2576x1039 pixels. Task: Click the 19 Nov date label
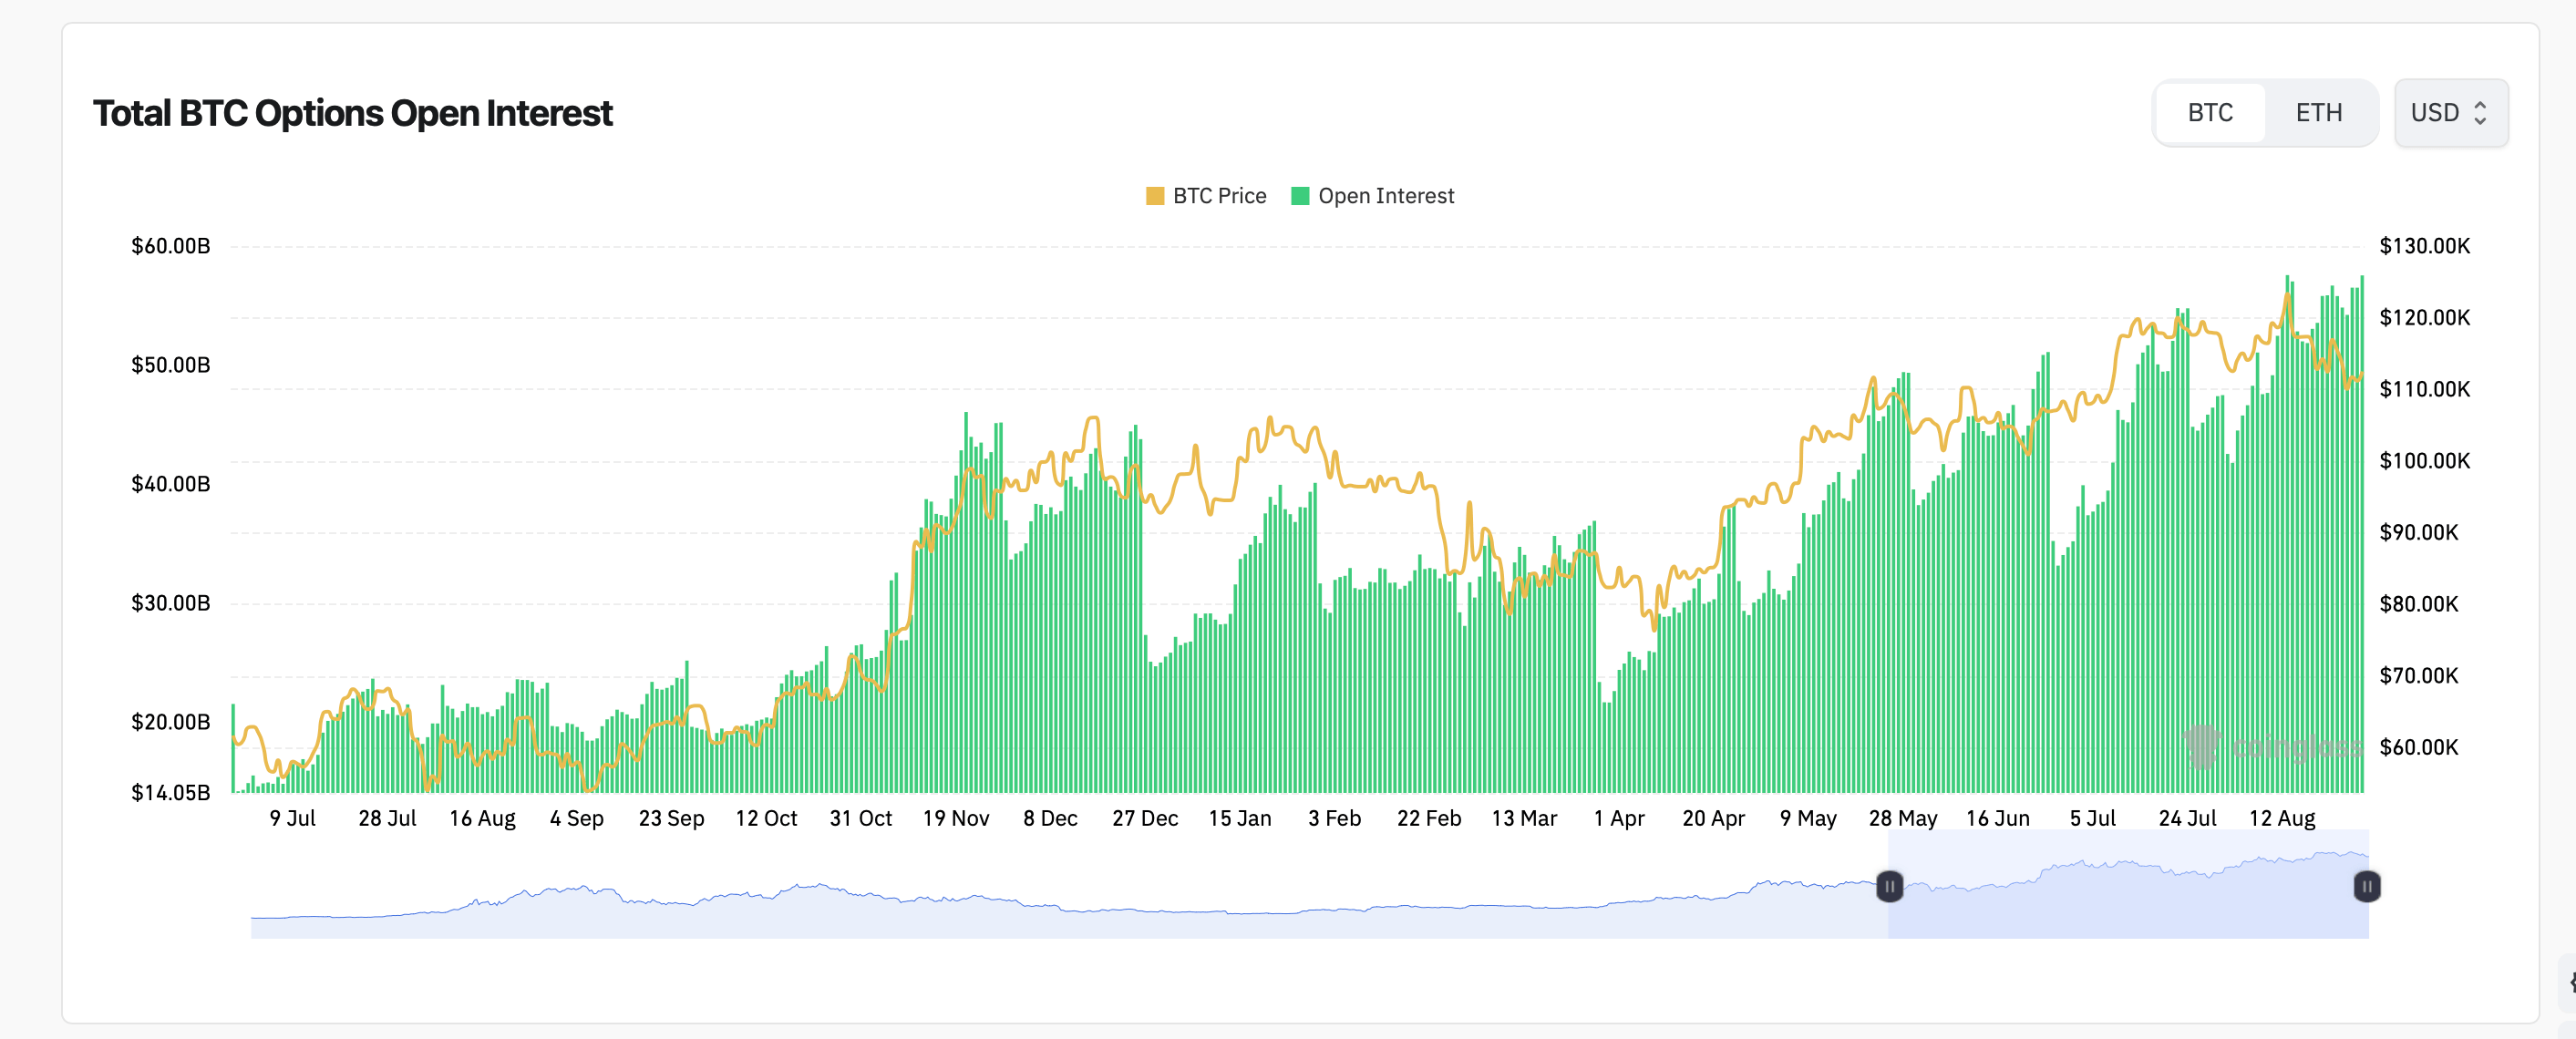(955, 818)
